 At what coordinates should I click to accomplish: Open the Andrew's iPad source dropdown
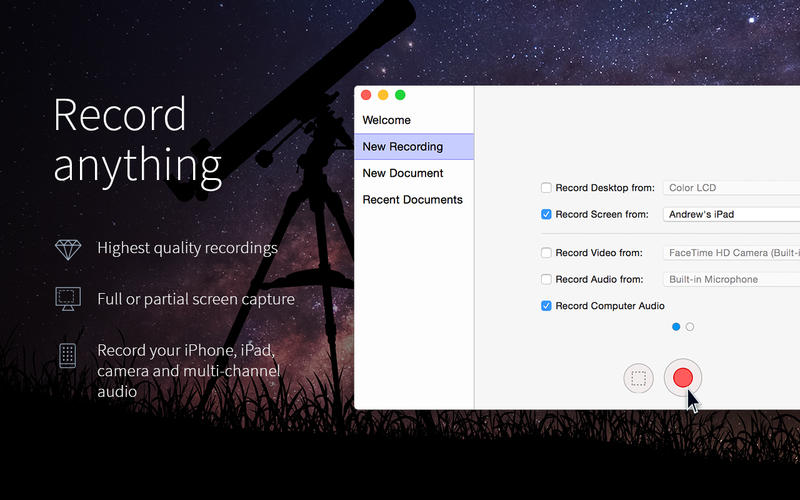point(730,214)
